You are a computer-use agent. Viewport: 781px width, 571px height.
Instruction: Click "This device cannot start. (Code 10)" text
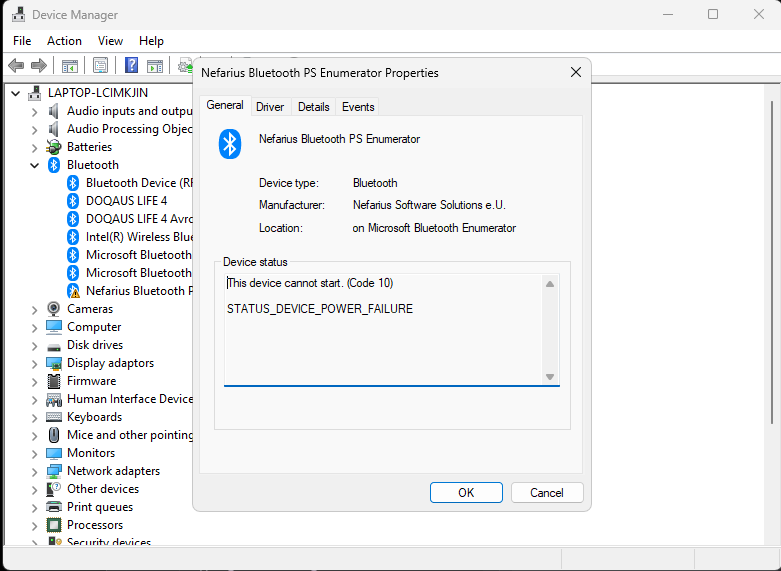tap(310, 283)
